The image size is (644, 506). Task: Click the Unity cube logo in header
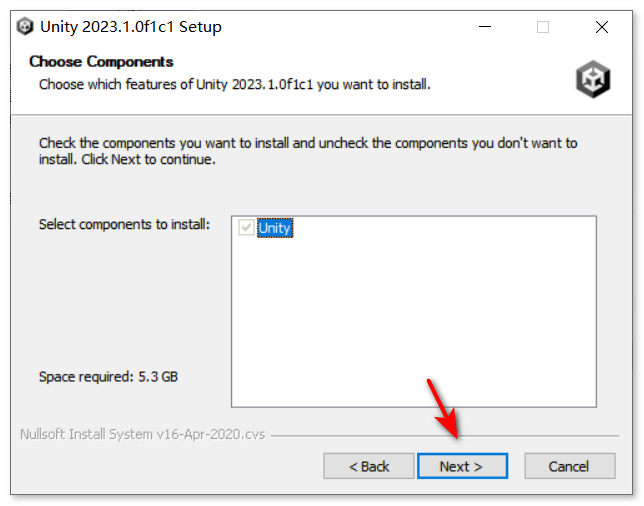(x=593, y=79)
